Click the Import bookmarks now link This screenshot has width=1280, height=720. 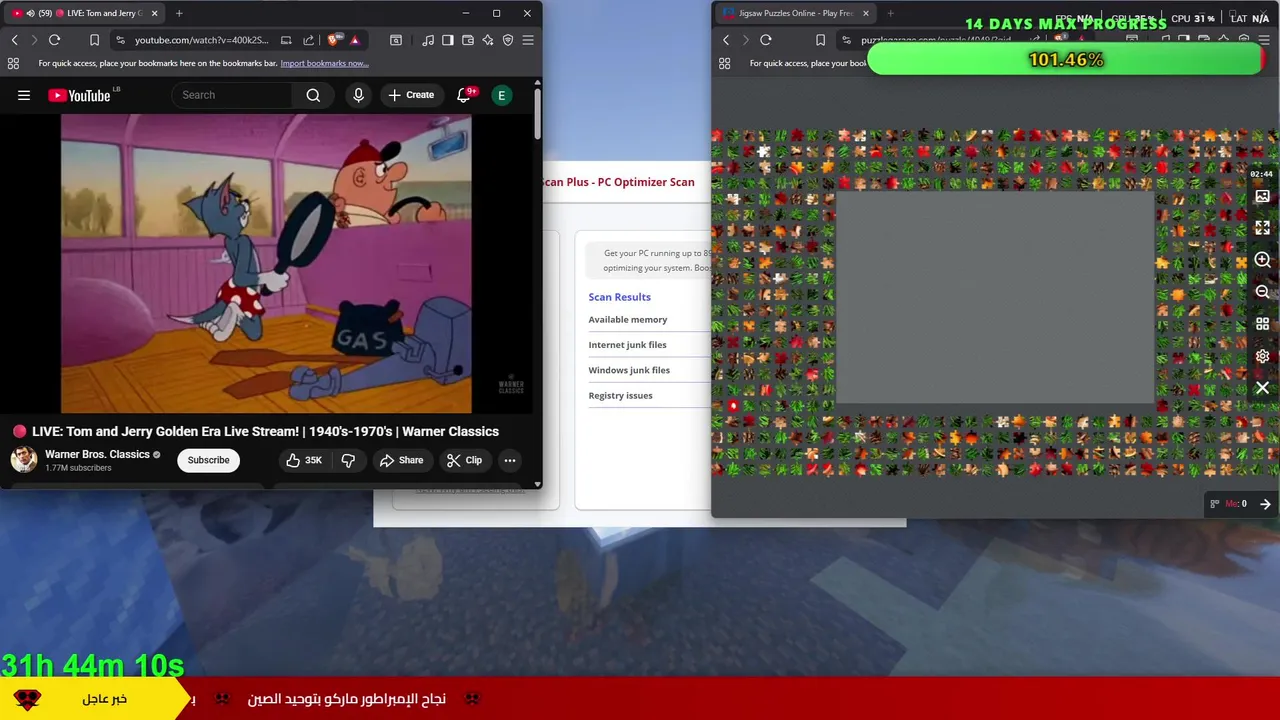click(x=324, y=63)
